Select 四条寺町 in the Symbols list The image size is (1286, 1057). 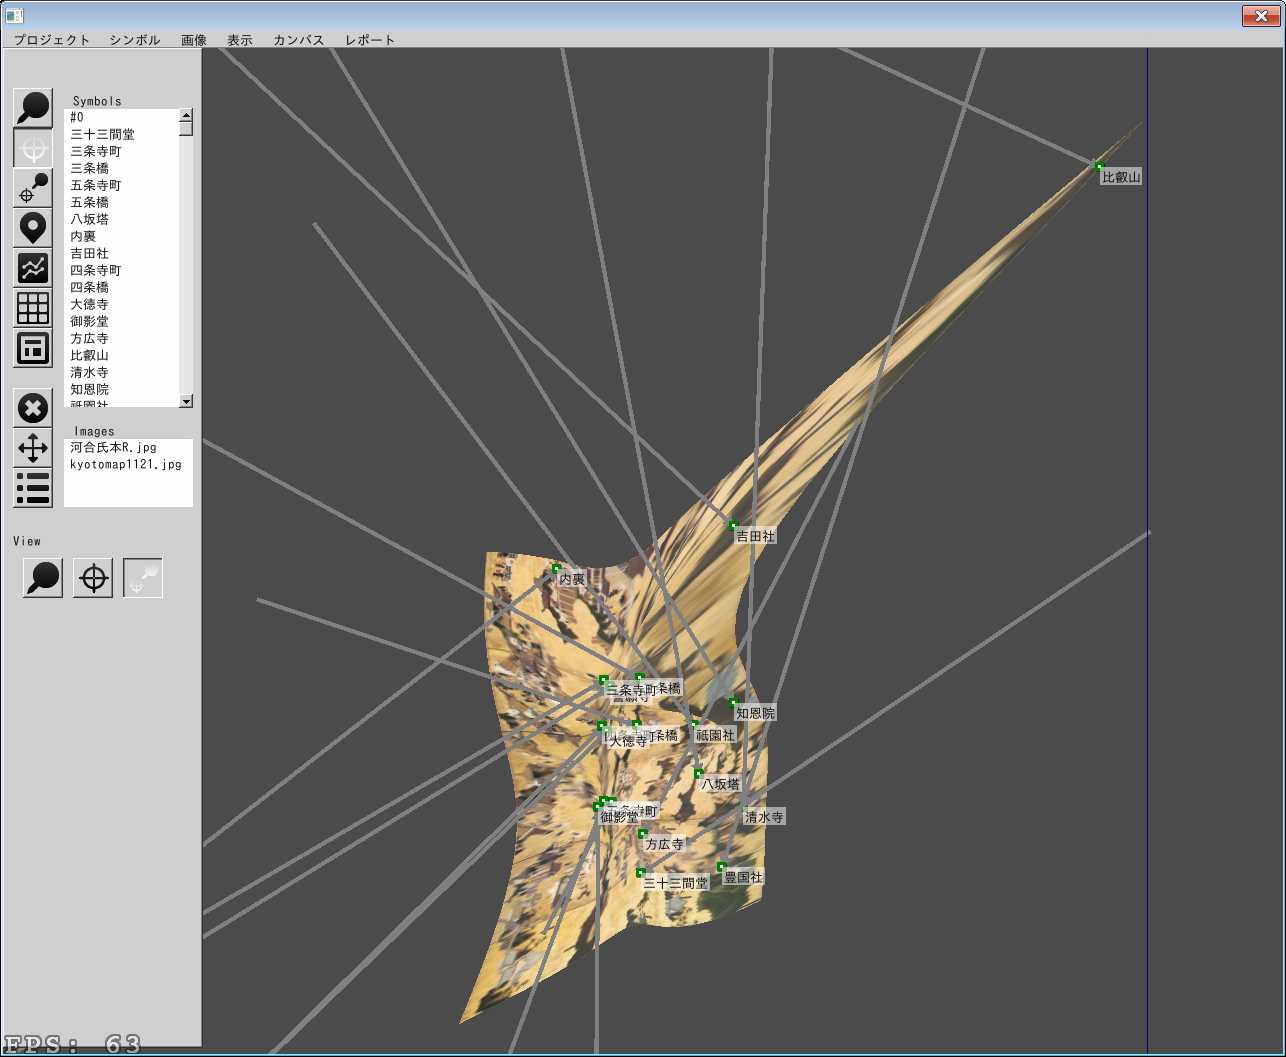pos(122,270)
